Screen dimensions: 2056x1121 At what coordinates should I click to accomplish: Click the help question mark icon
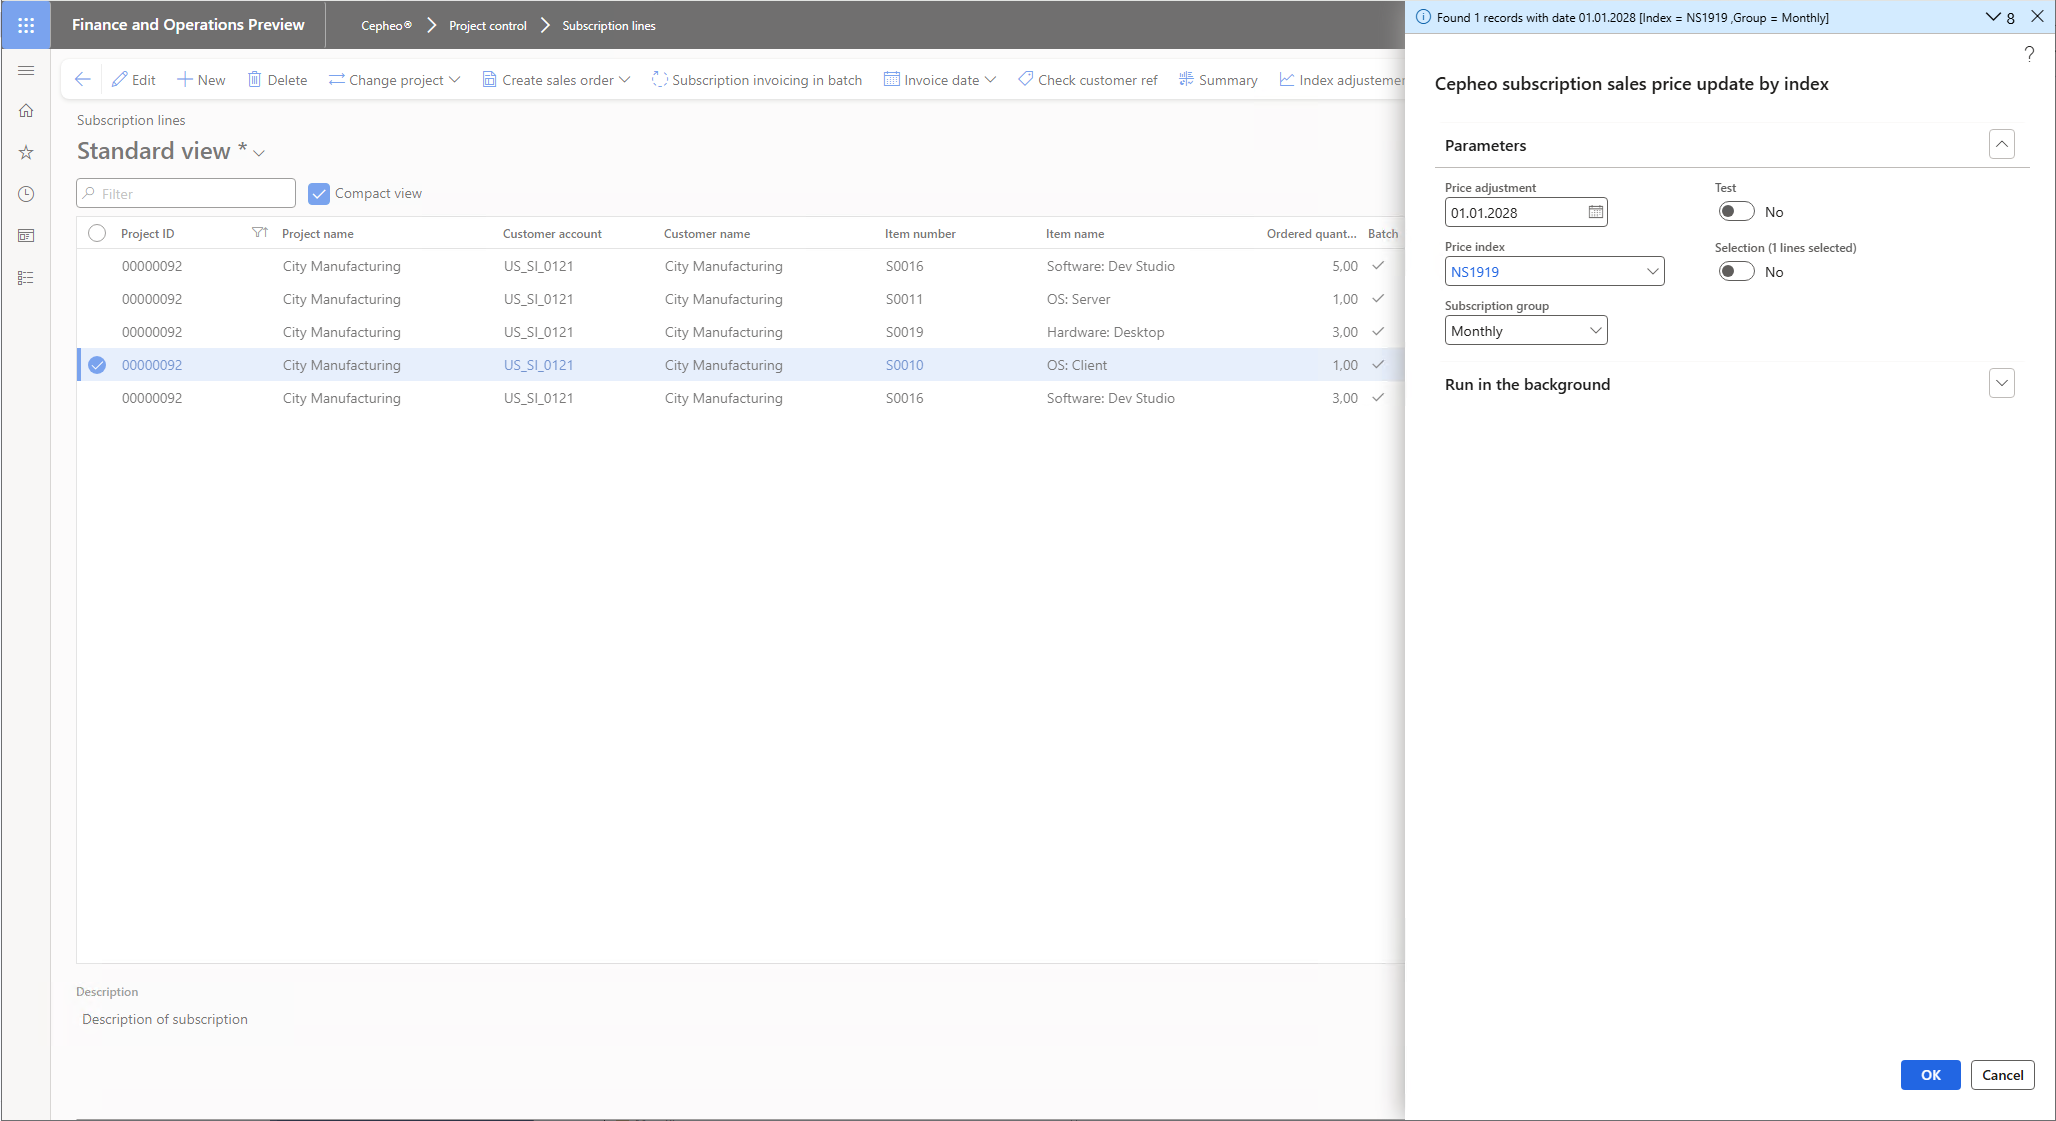click(x=2028, y=54)
